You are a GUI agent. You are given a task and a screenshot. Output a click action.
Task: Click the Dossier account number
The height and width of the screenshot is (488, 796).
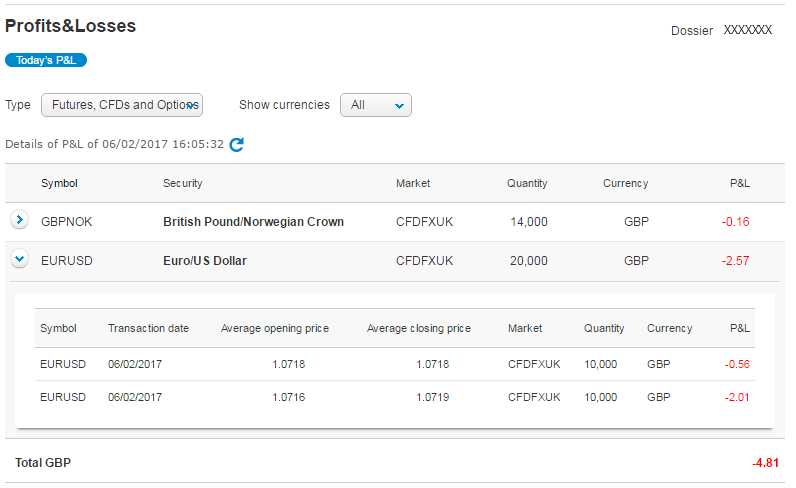coord(747,31)
